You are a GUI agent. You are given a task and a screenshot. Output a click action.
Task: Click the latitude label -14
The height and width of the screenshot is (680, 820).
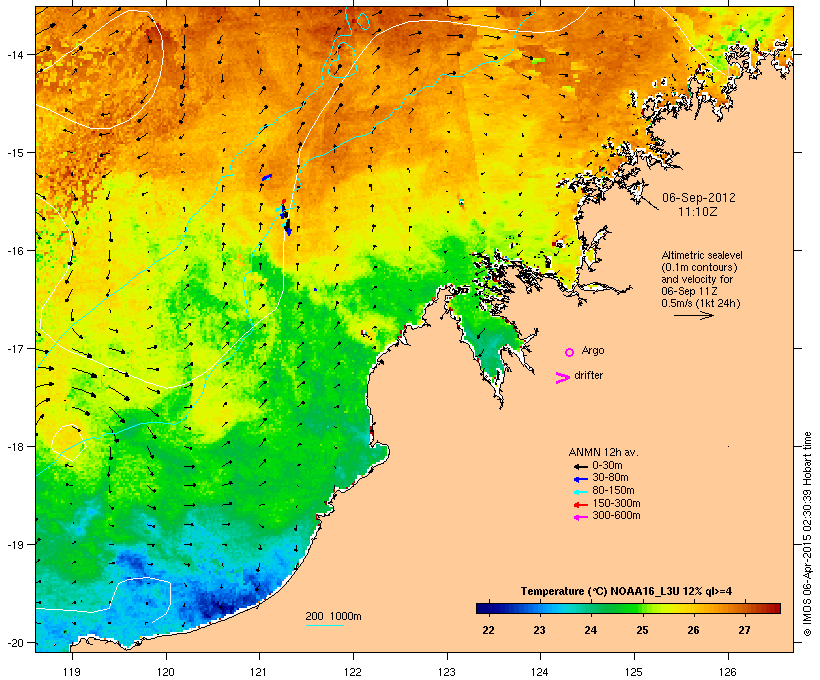[x=15, y=54]
